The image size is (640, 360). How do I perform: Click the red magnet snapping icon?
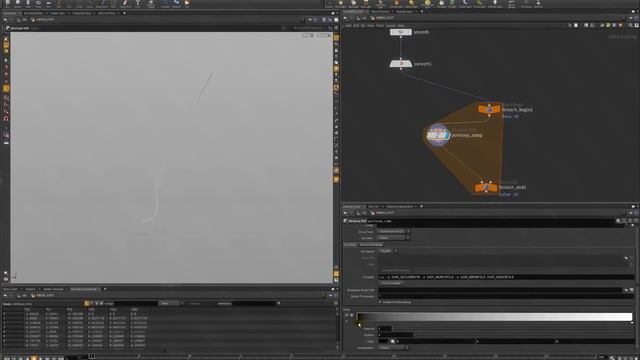pyautogui.click(x=6, y=118)
